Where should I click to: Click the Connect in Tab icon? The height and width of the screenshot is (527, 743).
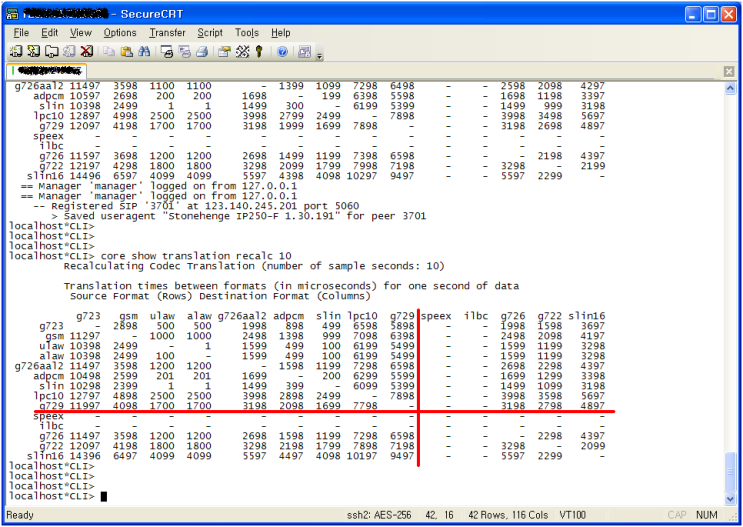point(51,51)
